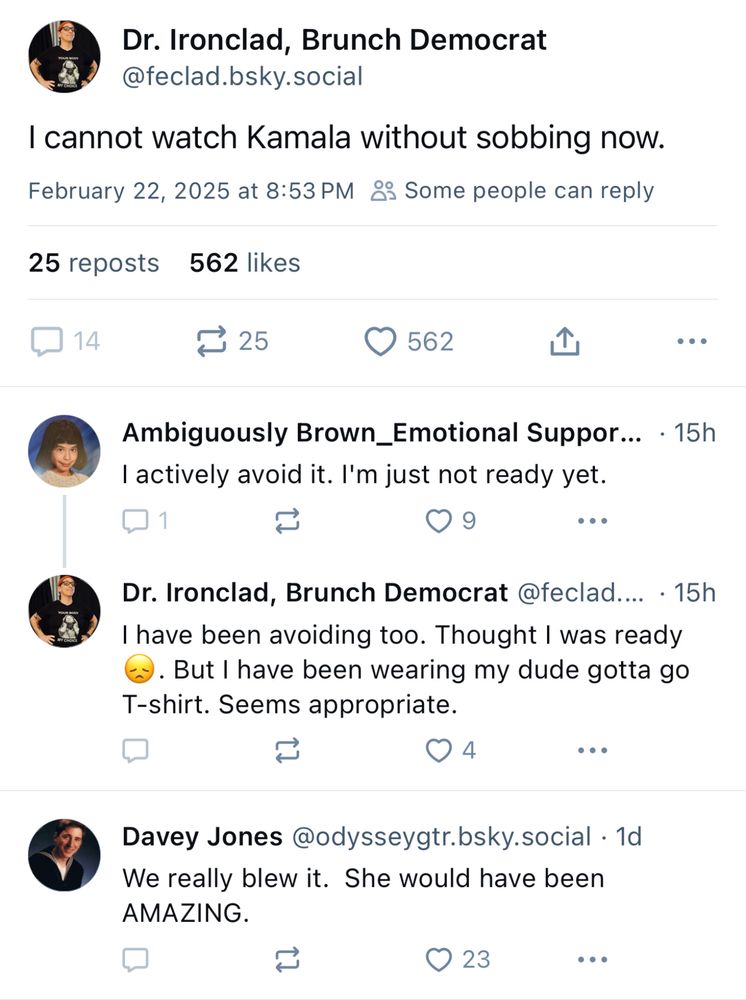Open the @feclad.bsky.social handle at top
Viewport: 746px width, 1000px height.
(x=242, y=76)
